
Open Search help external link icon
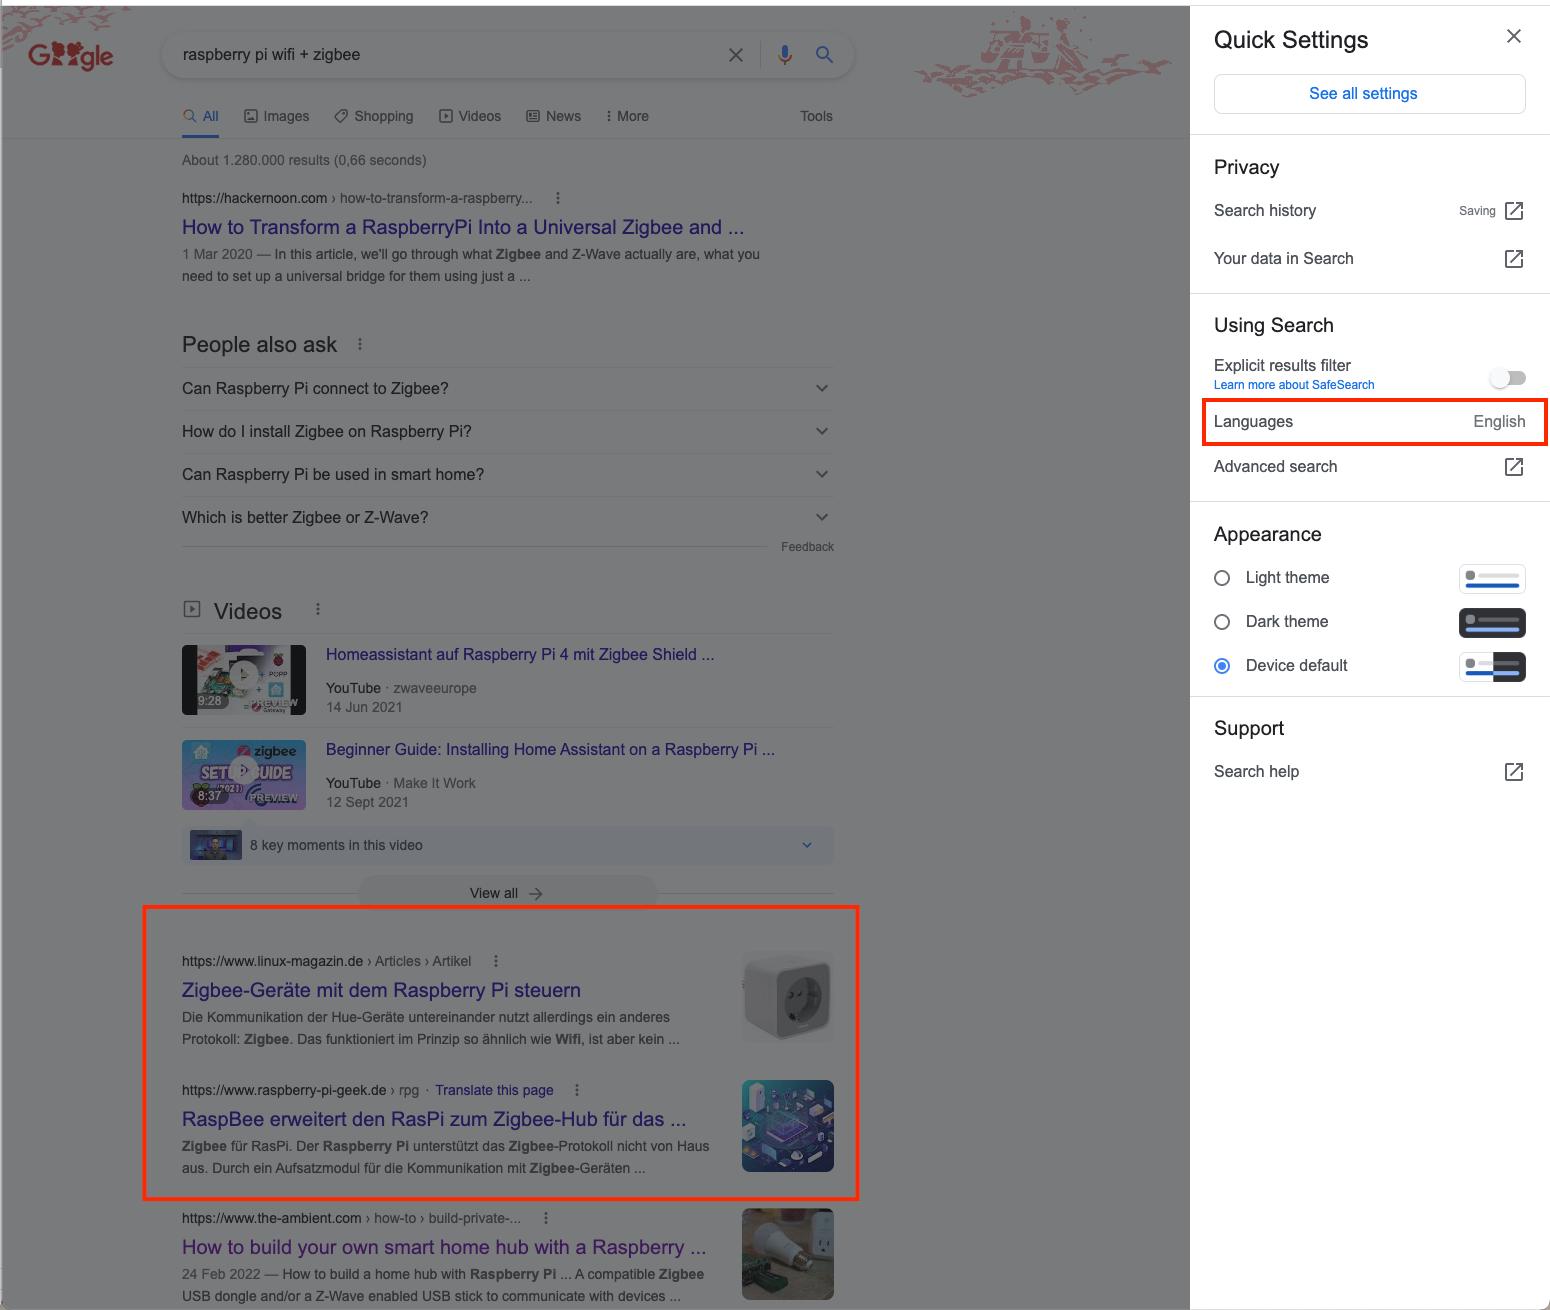[x=1514, y=772]
